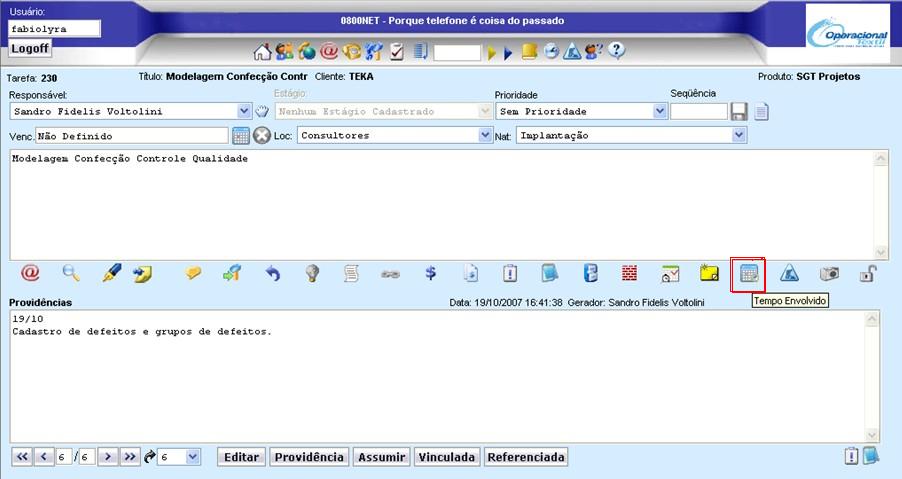Expand the Responsável dropdown
Screen dimensions: 902x479
pyautogui.click(x=245, y=111)
